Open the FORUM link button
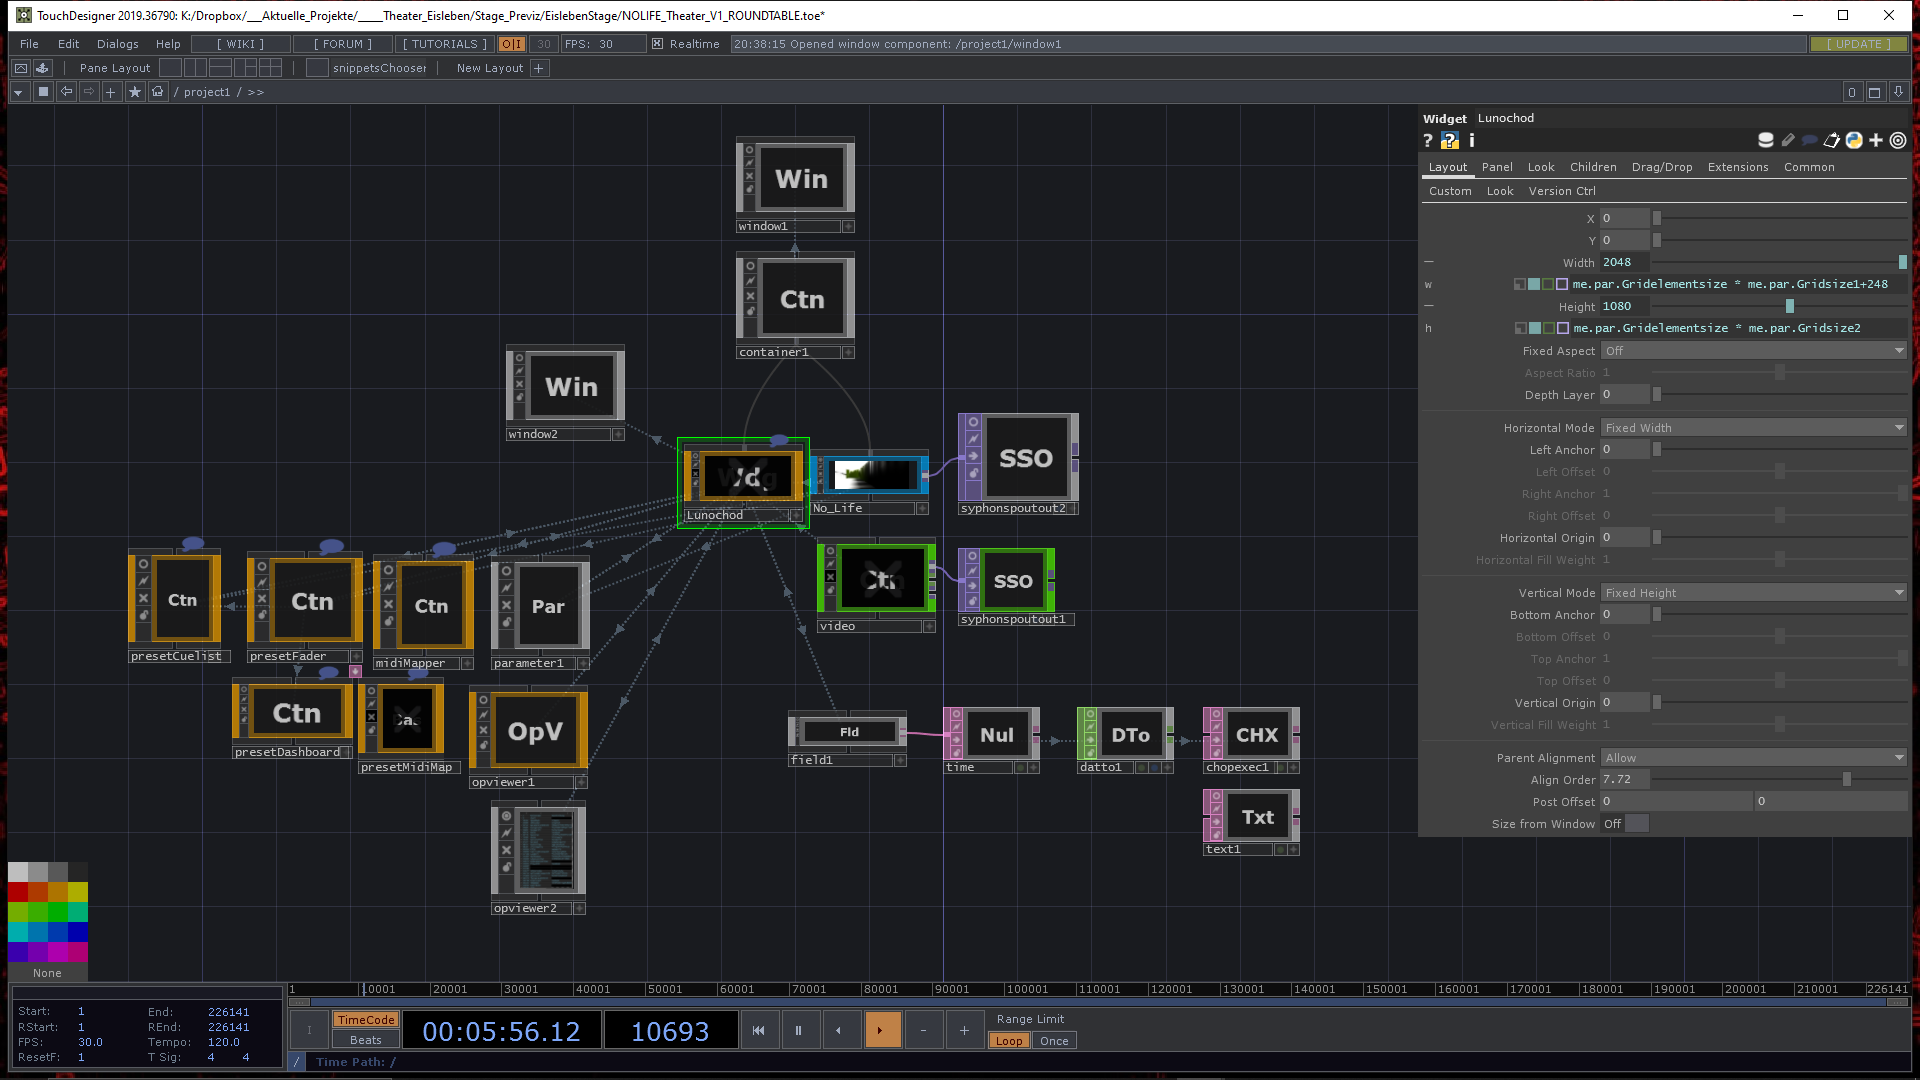The image size is (1920, 1080). click(x=343, y=44)
